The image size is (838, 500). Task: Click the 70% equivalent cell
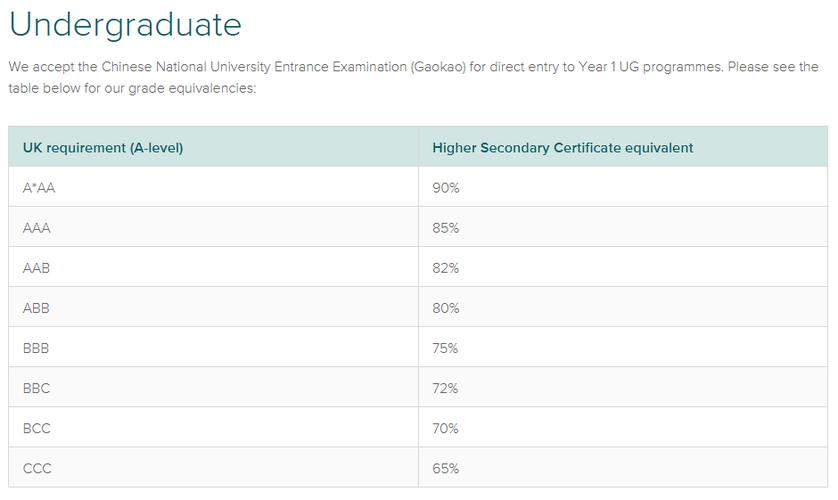tap(623, 428)
